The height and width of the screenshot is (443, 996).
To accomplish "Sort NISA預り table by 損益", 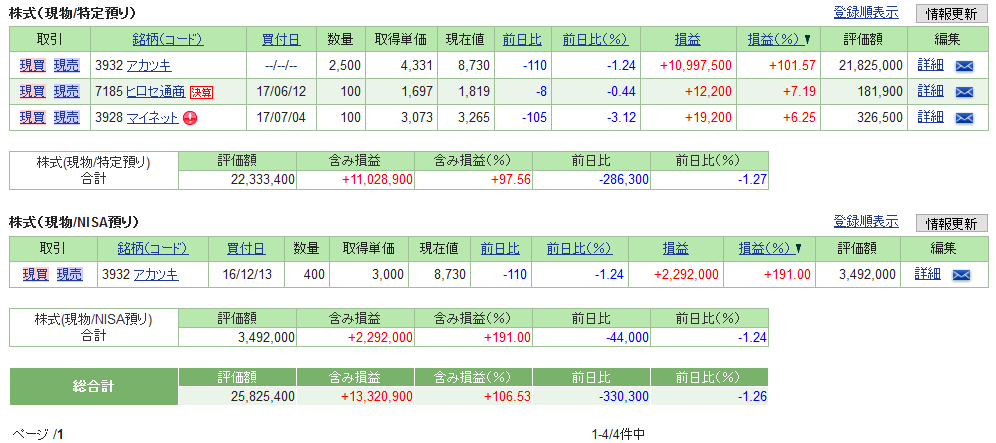I will click(675, 249).
